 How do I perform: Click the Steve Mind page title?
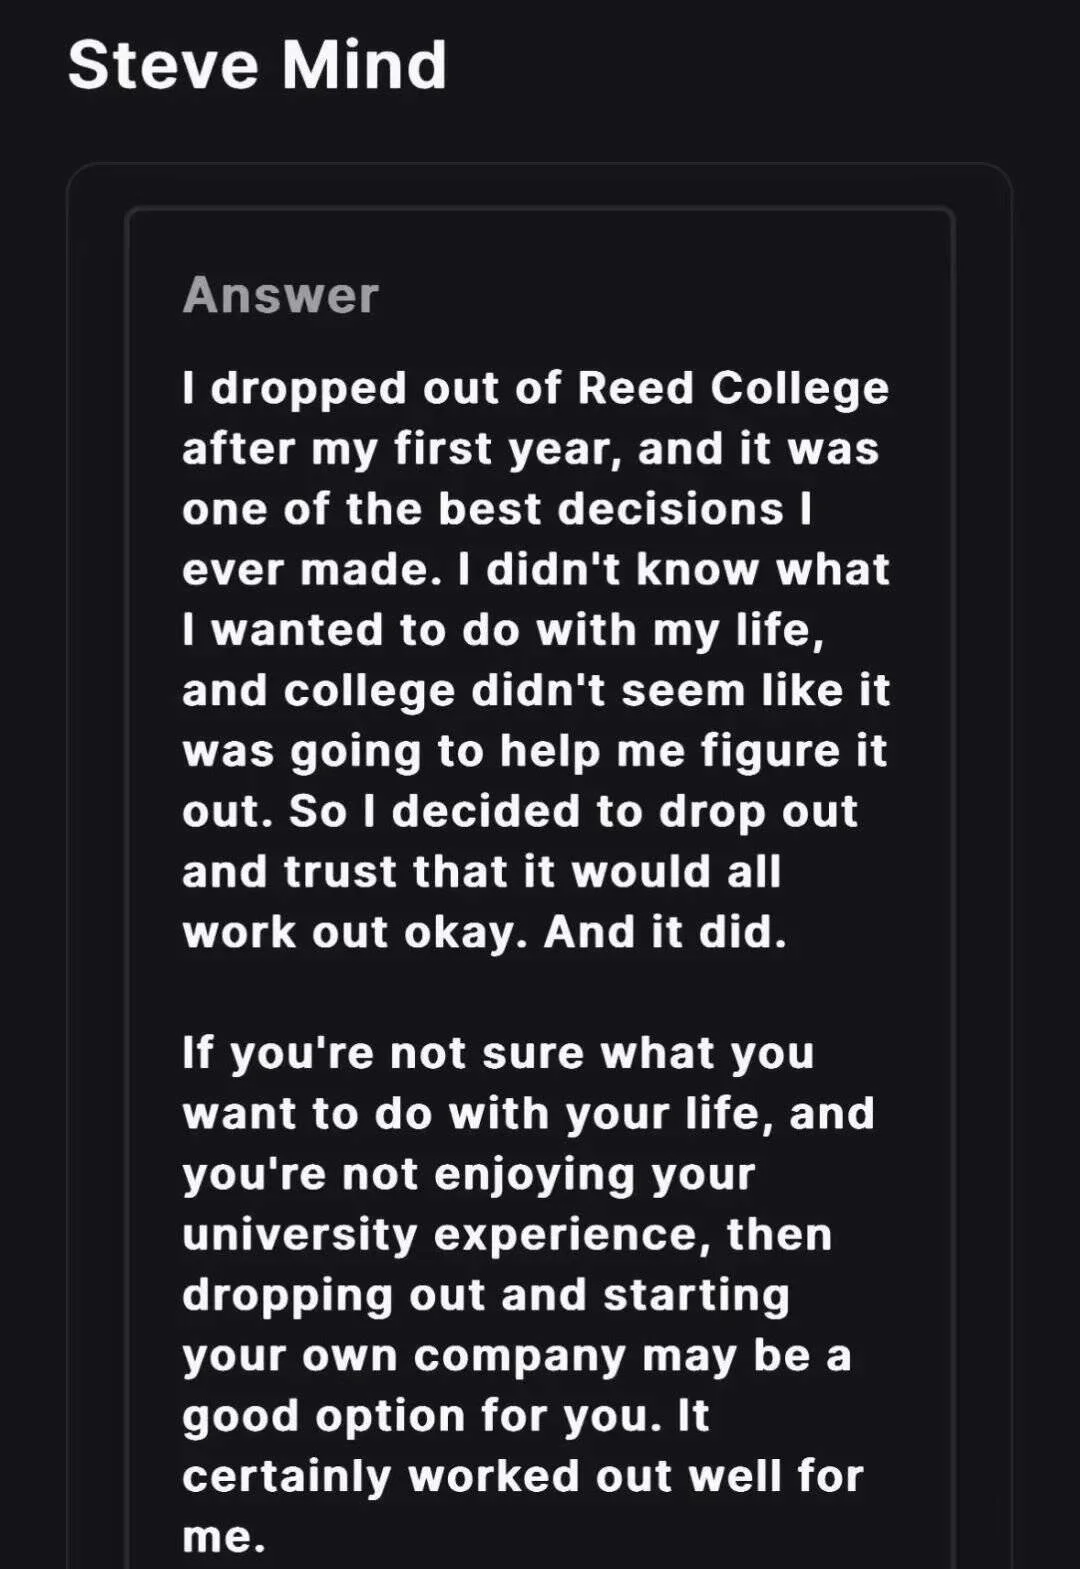[257, 66]
